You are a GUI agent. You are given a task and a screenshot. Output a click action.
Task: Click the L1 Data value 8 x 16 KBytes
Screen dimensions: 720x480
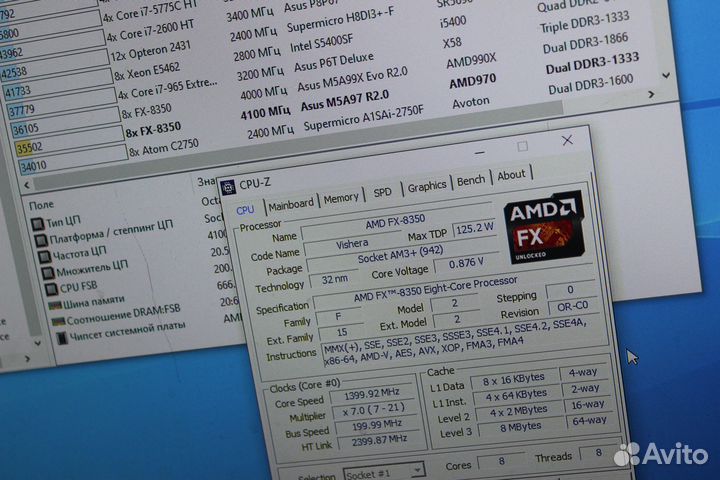click(514, 381)
